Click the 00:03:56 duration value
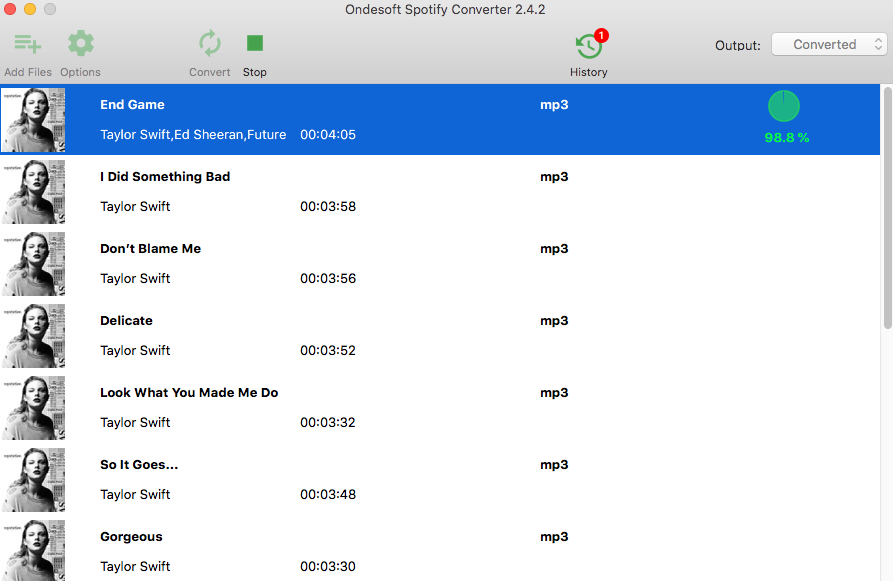Image resolution: width=893 pixels, height=581 pixels. click(x=328, y=279)
